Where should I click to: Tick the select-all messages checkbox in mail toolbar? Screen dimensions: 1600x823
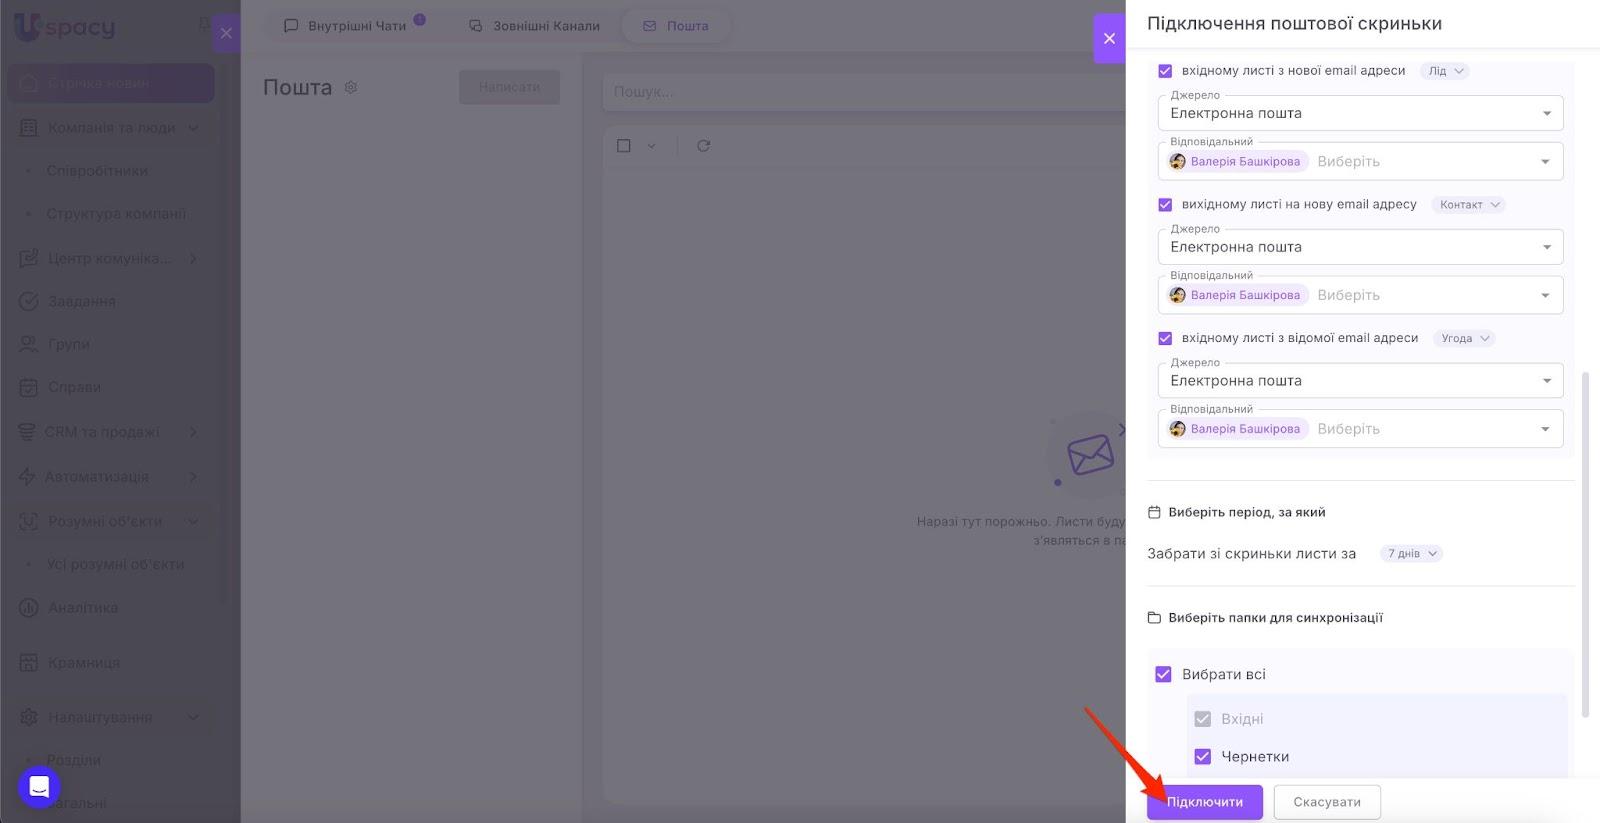click(x=624, y=146)
